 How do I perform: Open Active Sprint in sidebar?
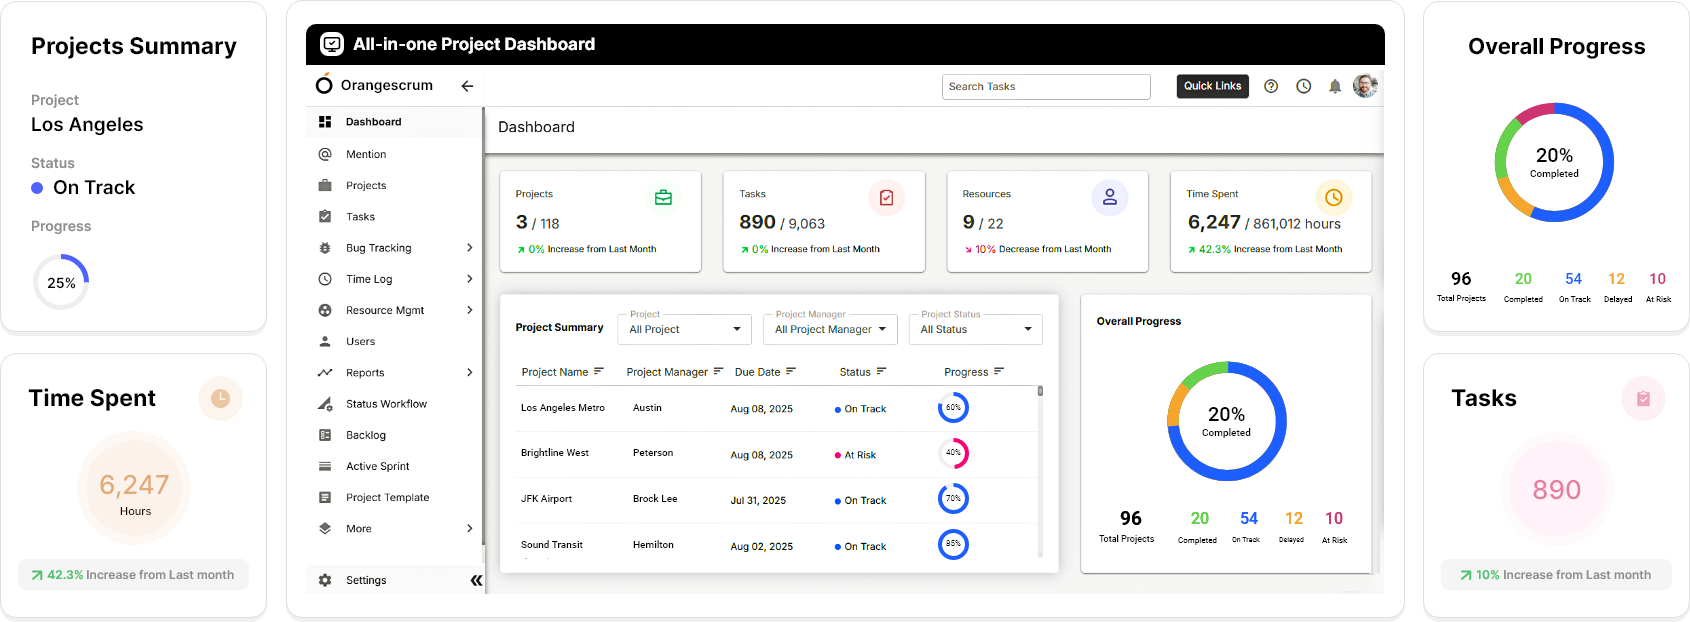pos(377,466)
